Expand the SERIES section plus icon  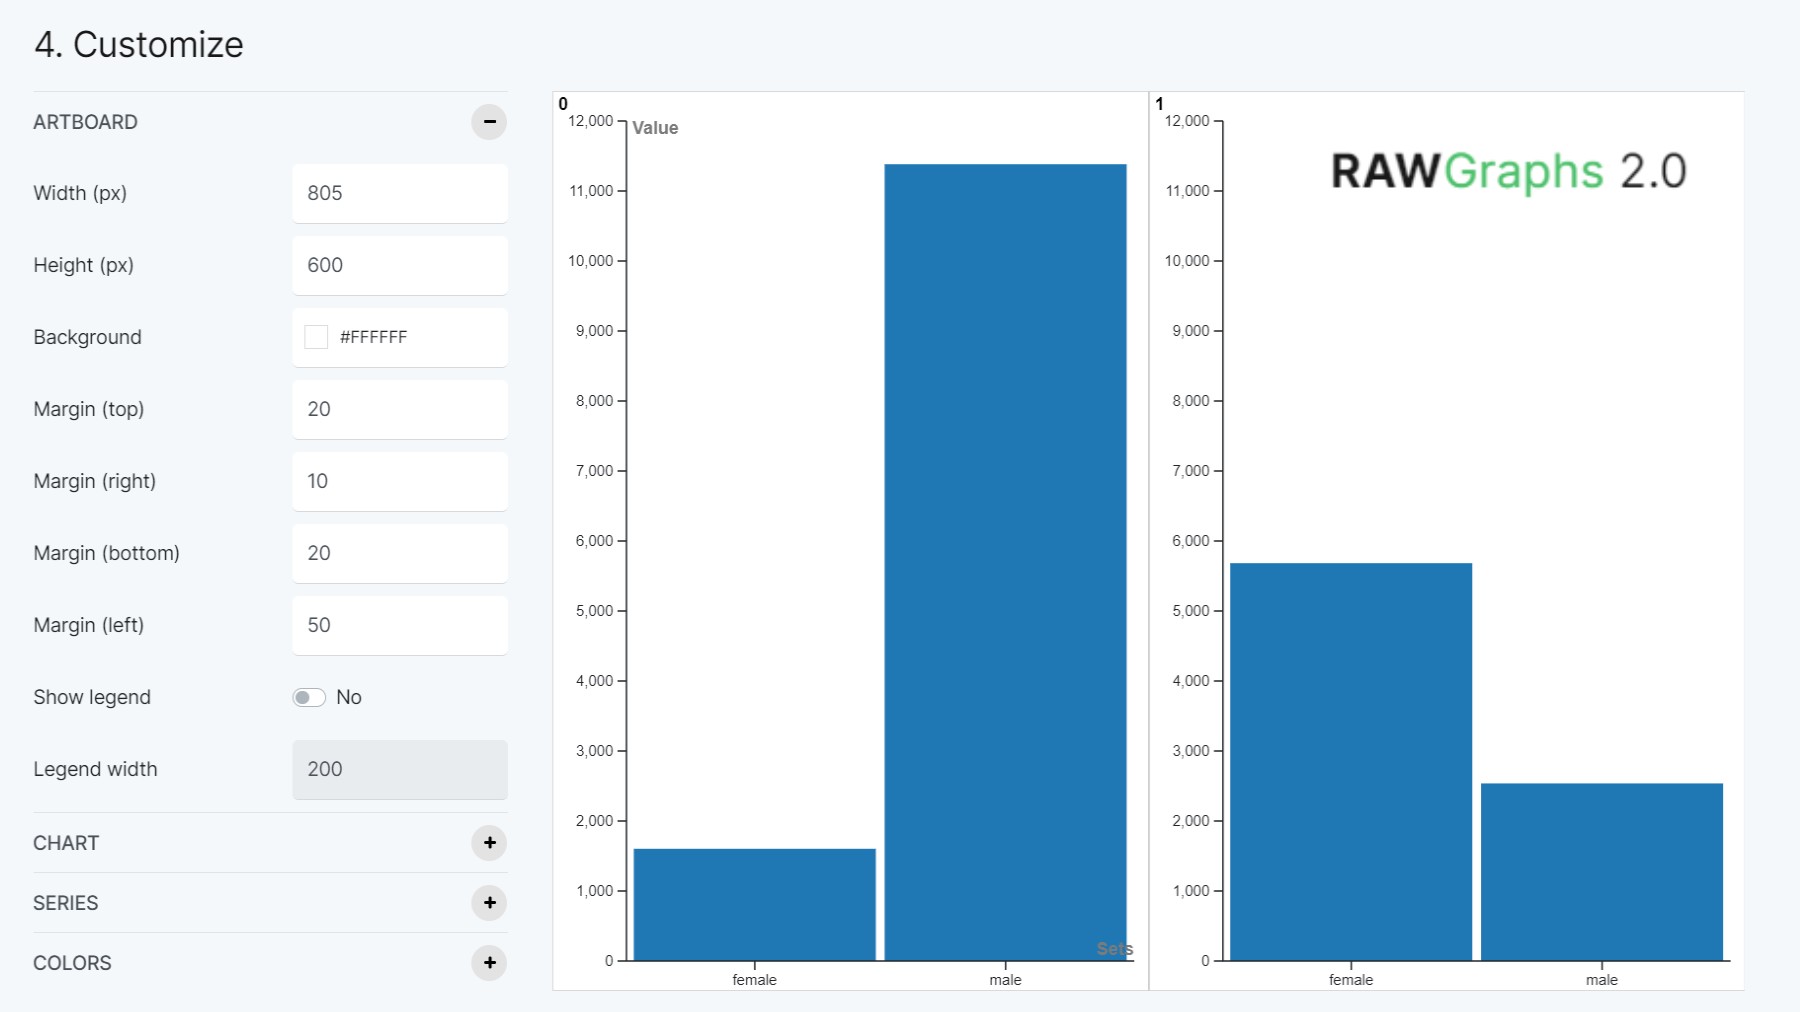[489, 903]
